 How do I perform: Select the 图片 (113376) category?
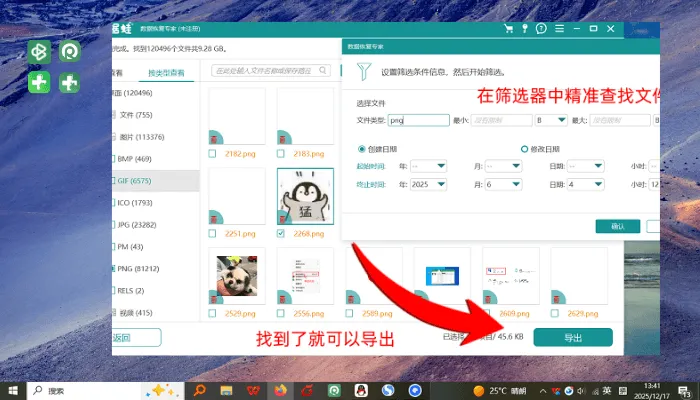pos(142,137)
